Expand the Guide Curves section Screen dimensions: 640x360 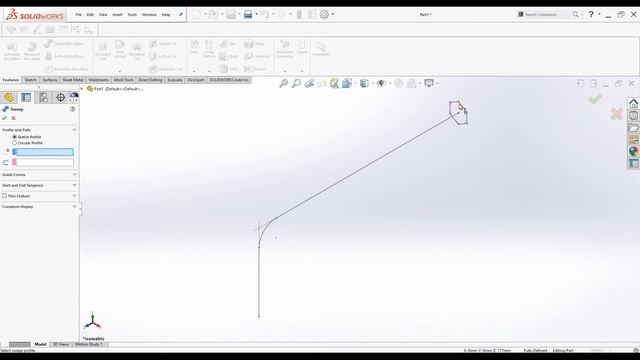click(74, 175)
